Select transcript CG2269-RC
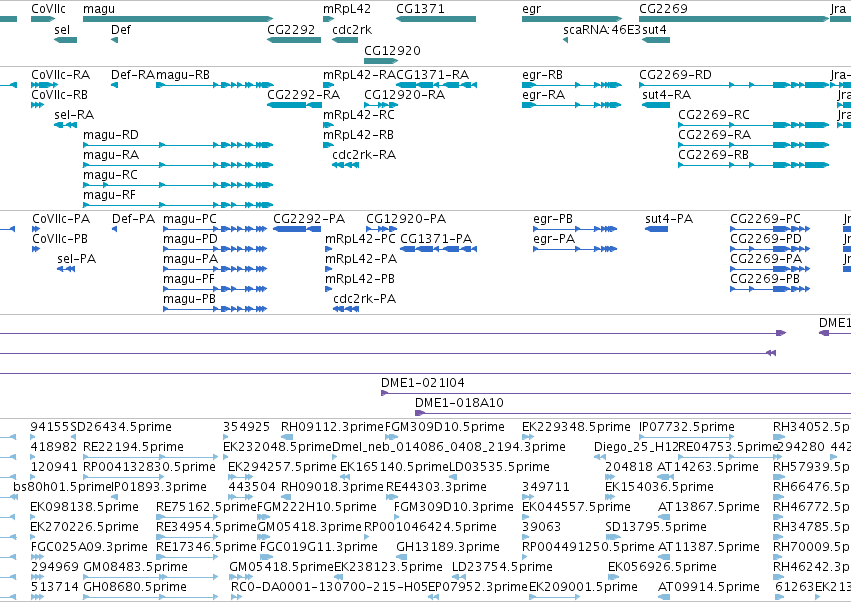This screenshot has height=602, width=851. tap(714, 115)
